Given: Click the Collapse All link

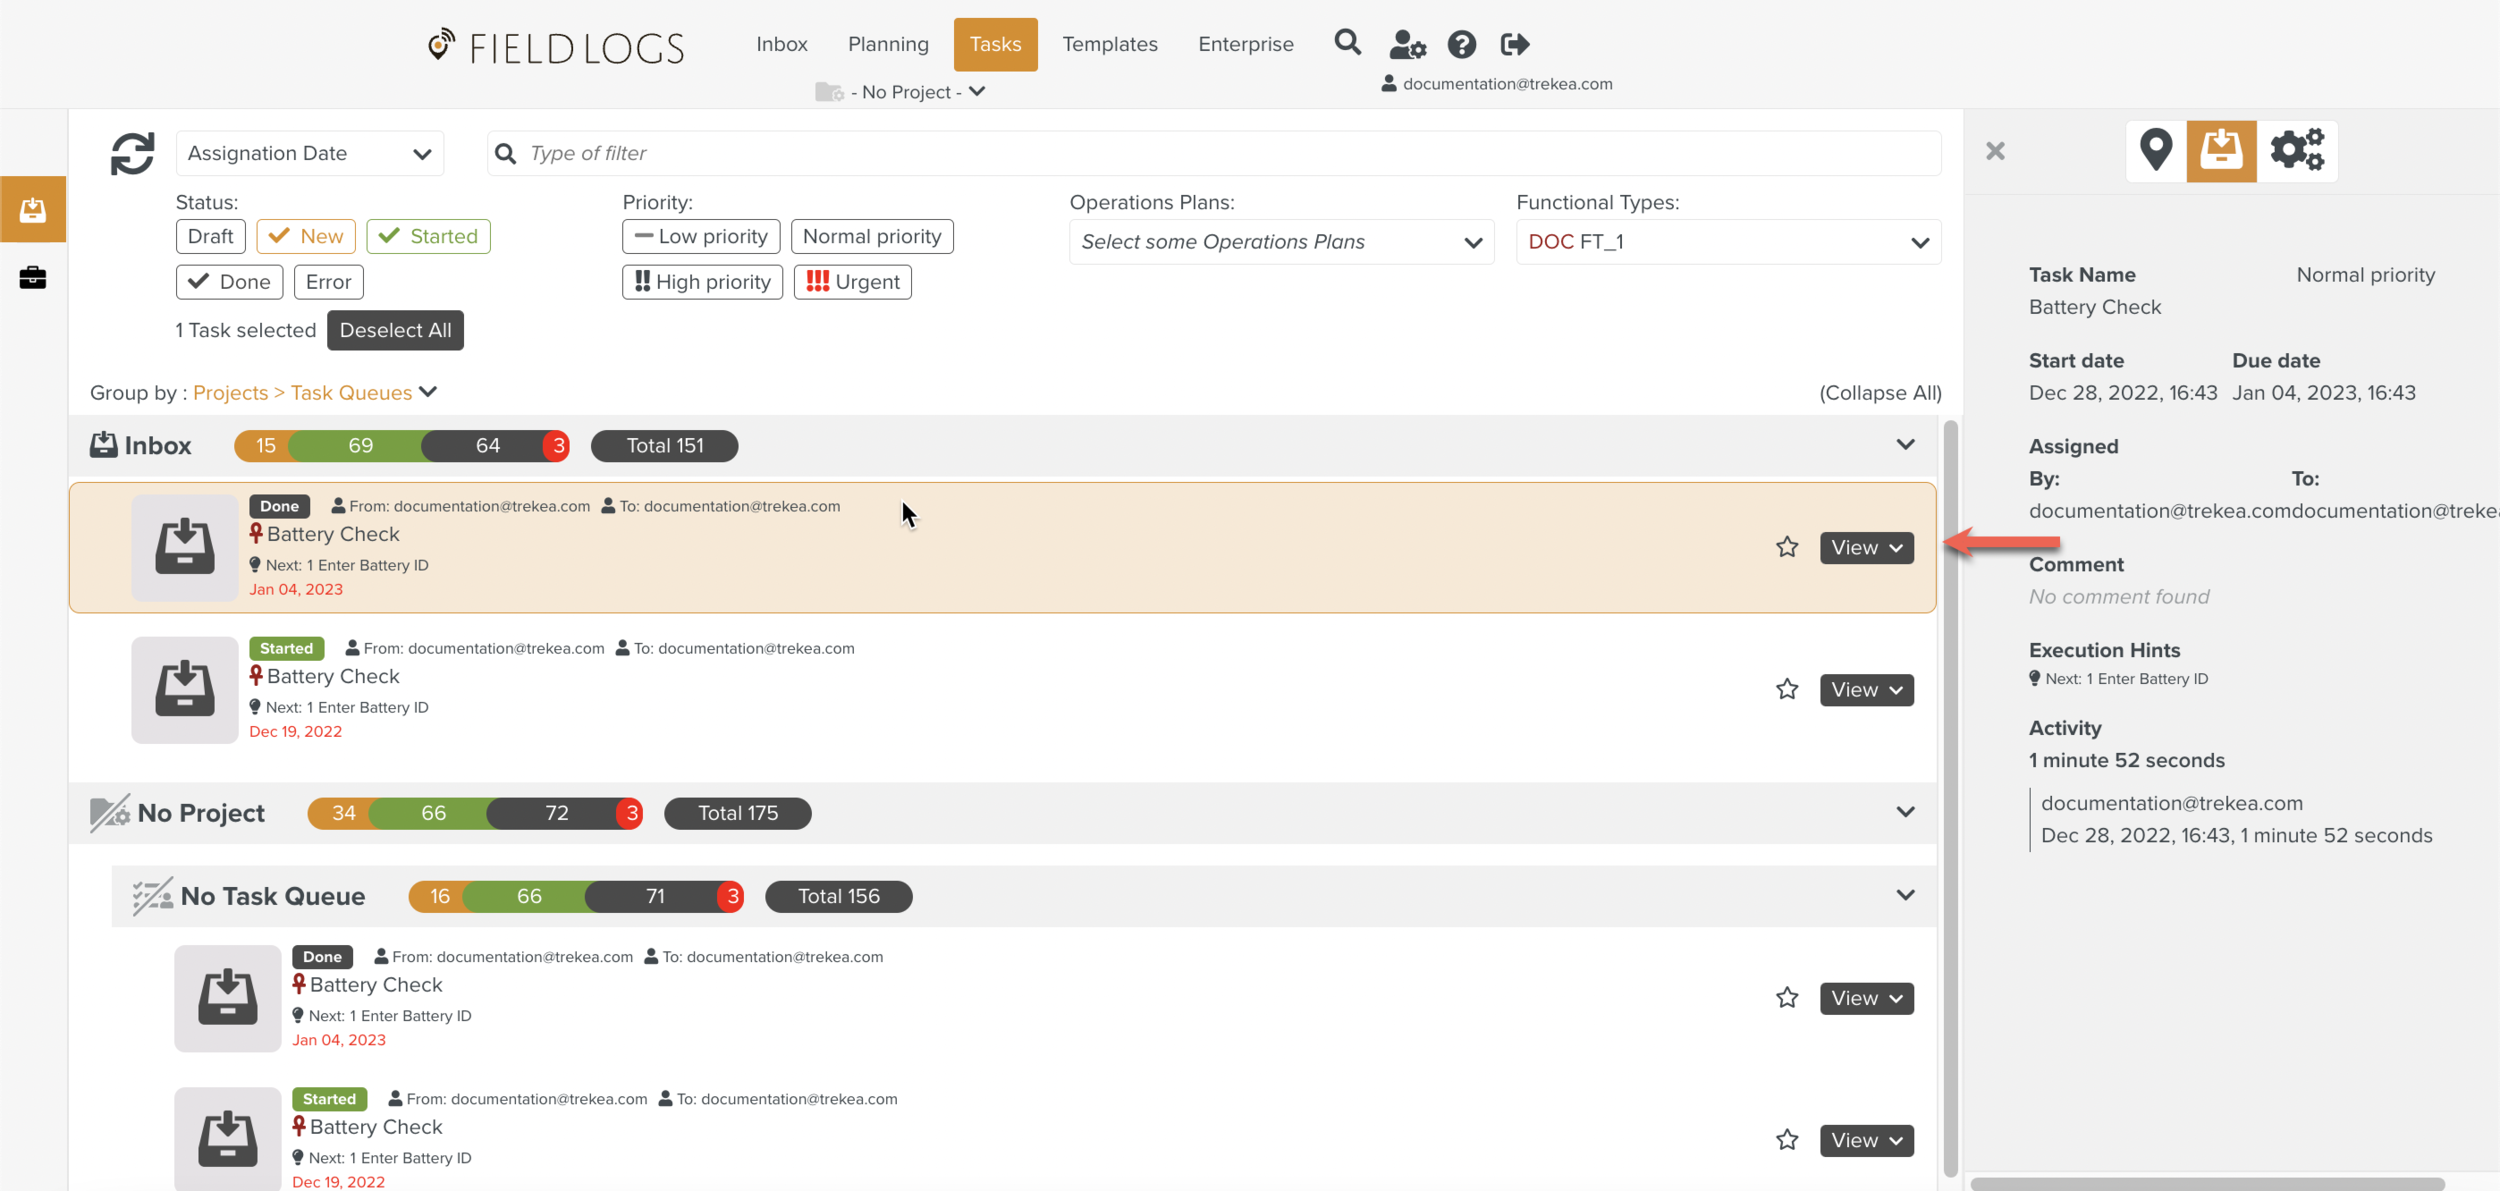Looking at the screenshot, I should click(1879, 393).
